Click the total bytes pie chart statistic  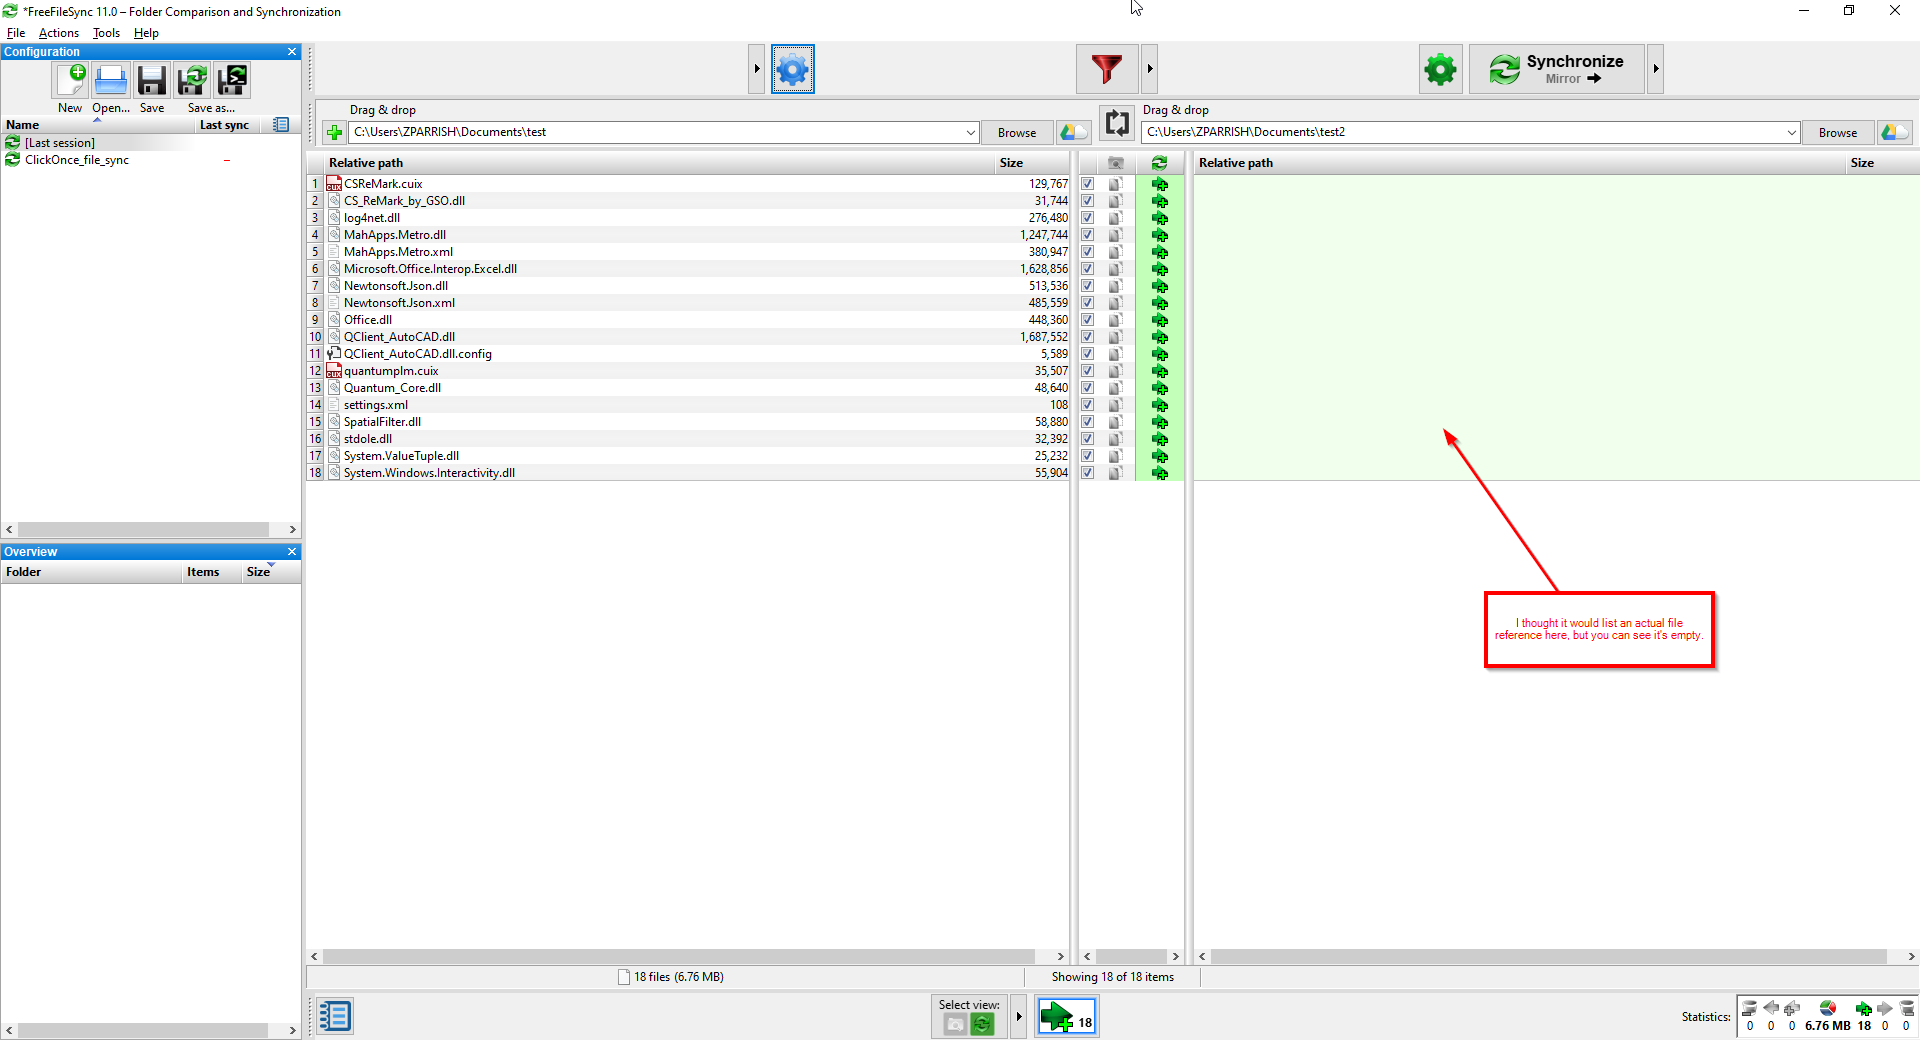click(1827, 1008)
